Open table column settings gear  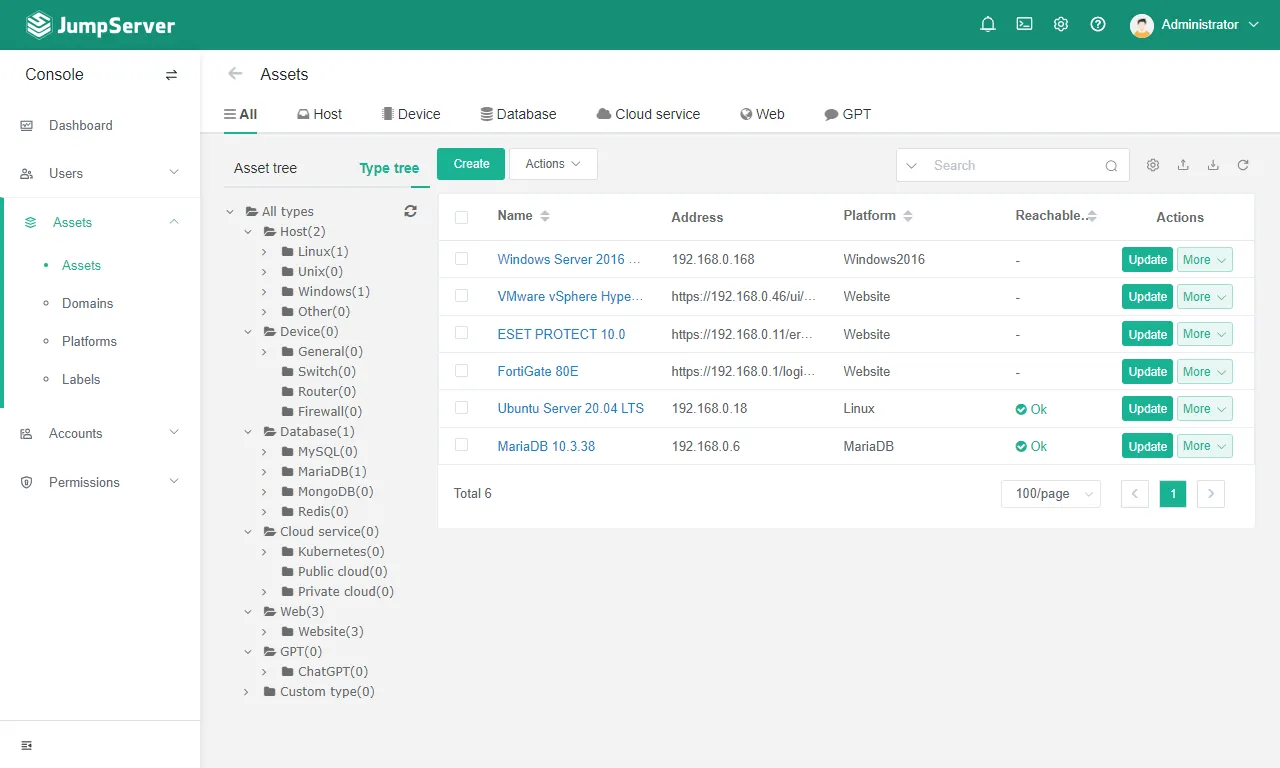coord(1153,165)
